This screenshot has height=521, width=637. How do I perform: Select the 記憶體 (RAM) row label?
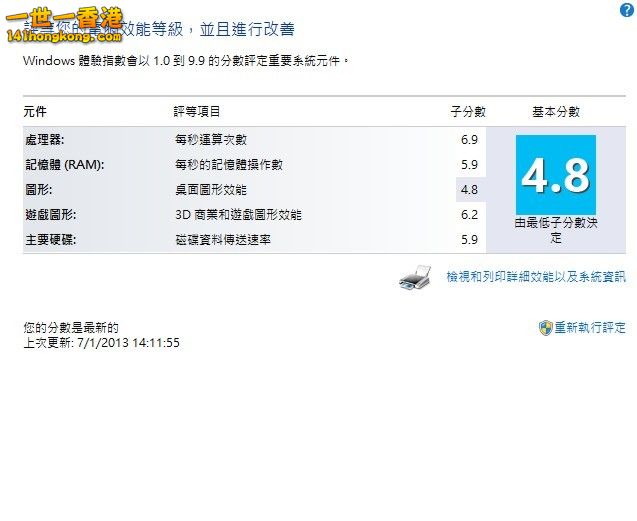[x=63, y=165]
